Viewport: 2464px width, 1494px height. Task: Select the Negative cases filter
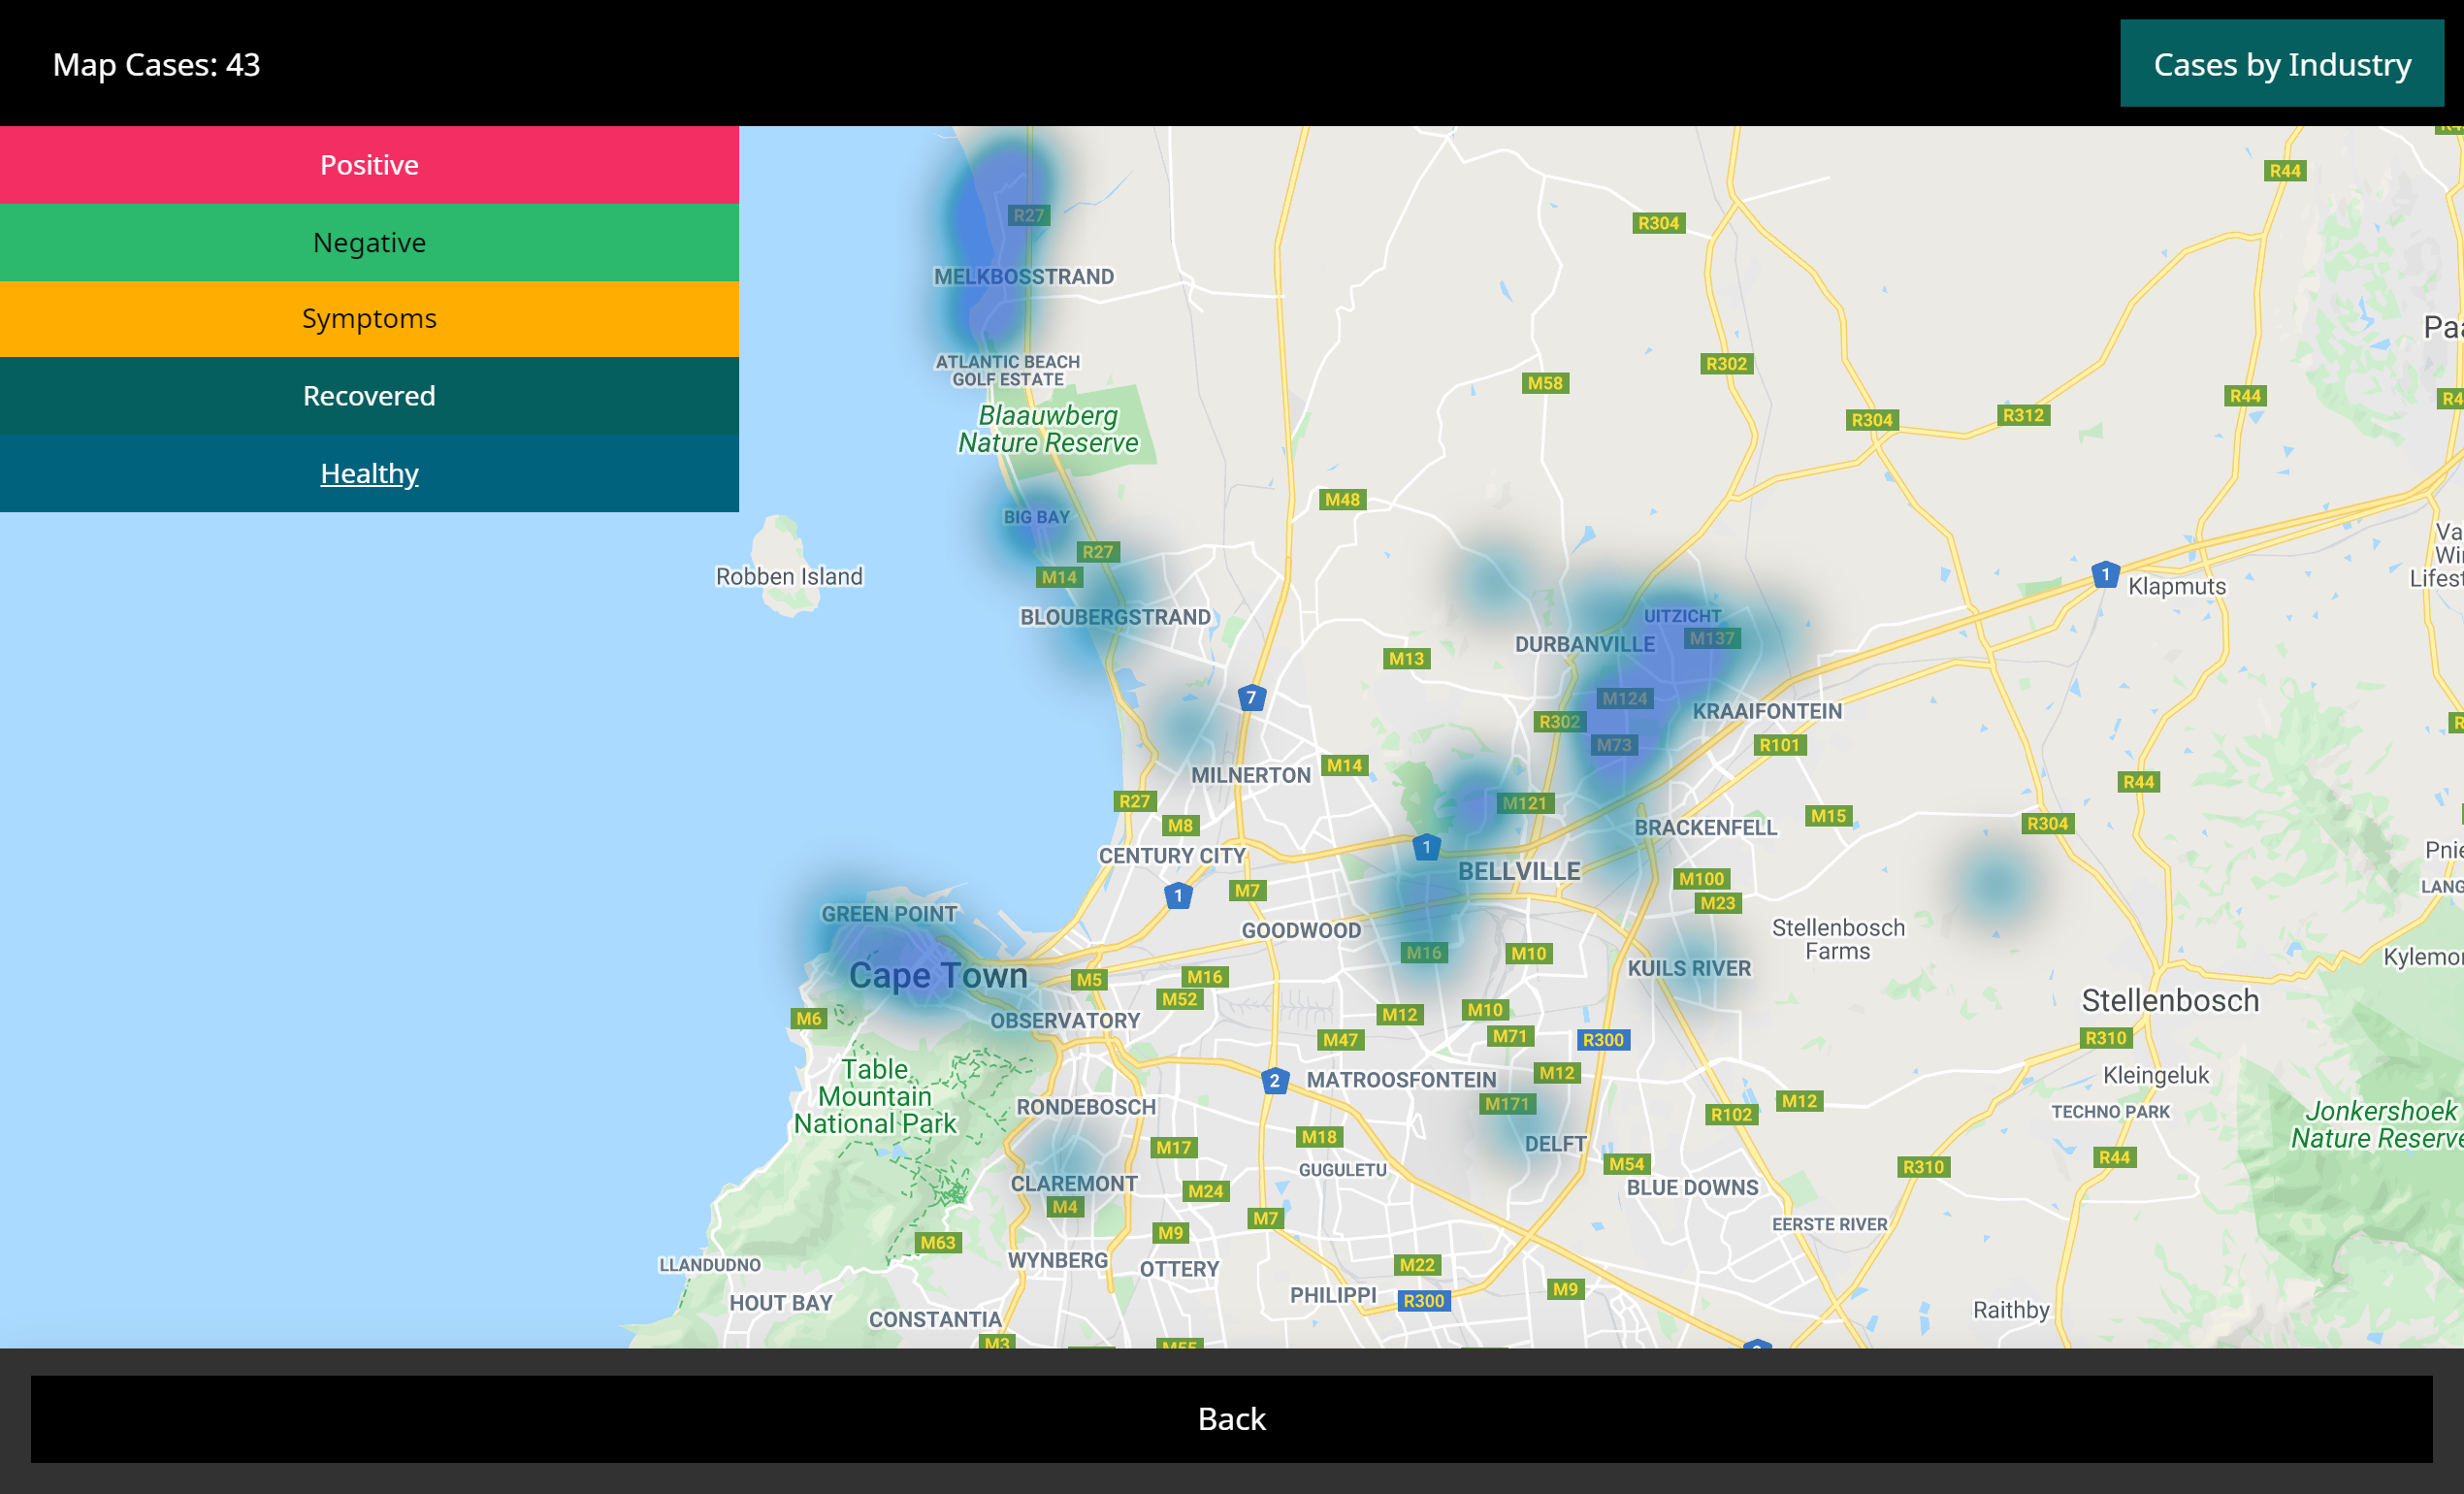(369, 242)
